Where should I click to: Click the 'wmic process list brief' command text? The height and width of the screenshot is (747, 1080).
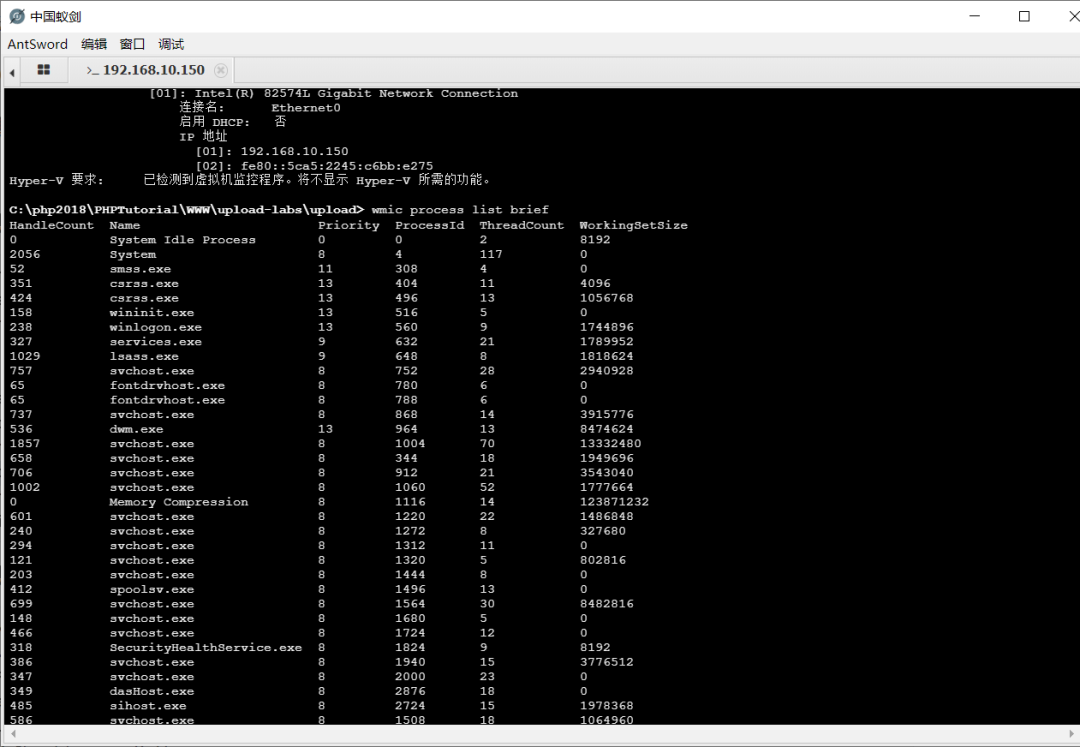tap(460, 209)
